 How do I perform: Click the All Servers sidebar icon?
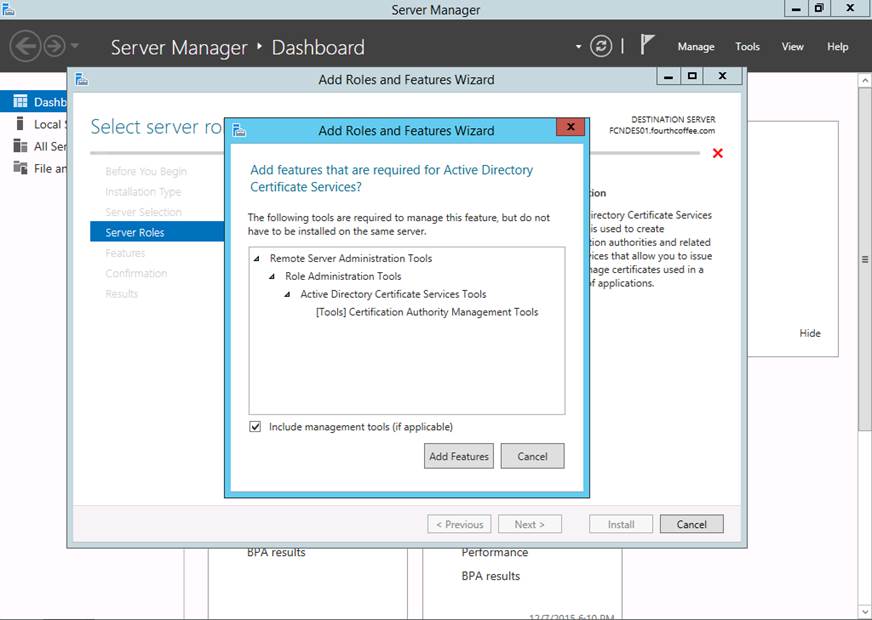coord(20,146)
